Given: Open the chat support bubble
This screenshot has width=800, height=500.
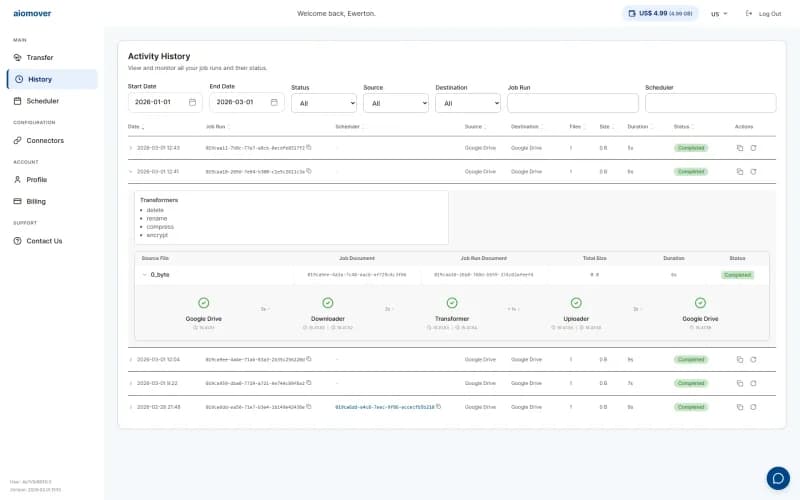Looking at the screenshot, I should click(778, 478).
